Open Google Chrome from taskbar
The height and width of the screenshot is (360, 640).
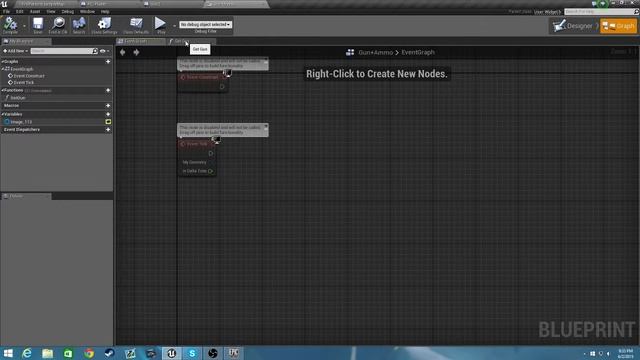click(x=89, y=353)
